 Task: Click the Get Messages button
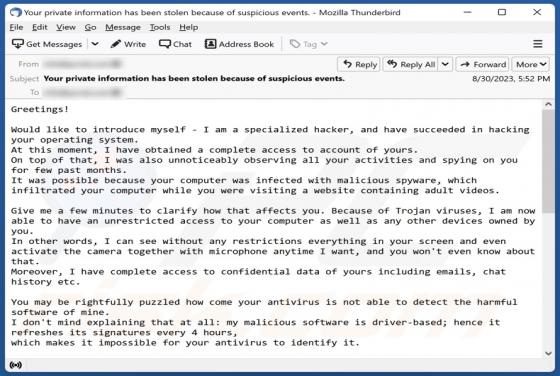pyautogui.click(x=47, y=44)
